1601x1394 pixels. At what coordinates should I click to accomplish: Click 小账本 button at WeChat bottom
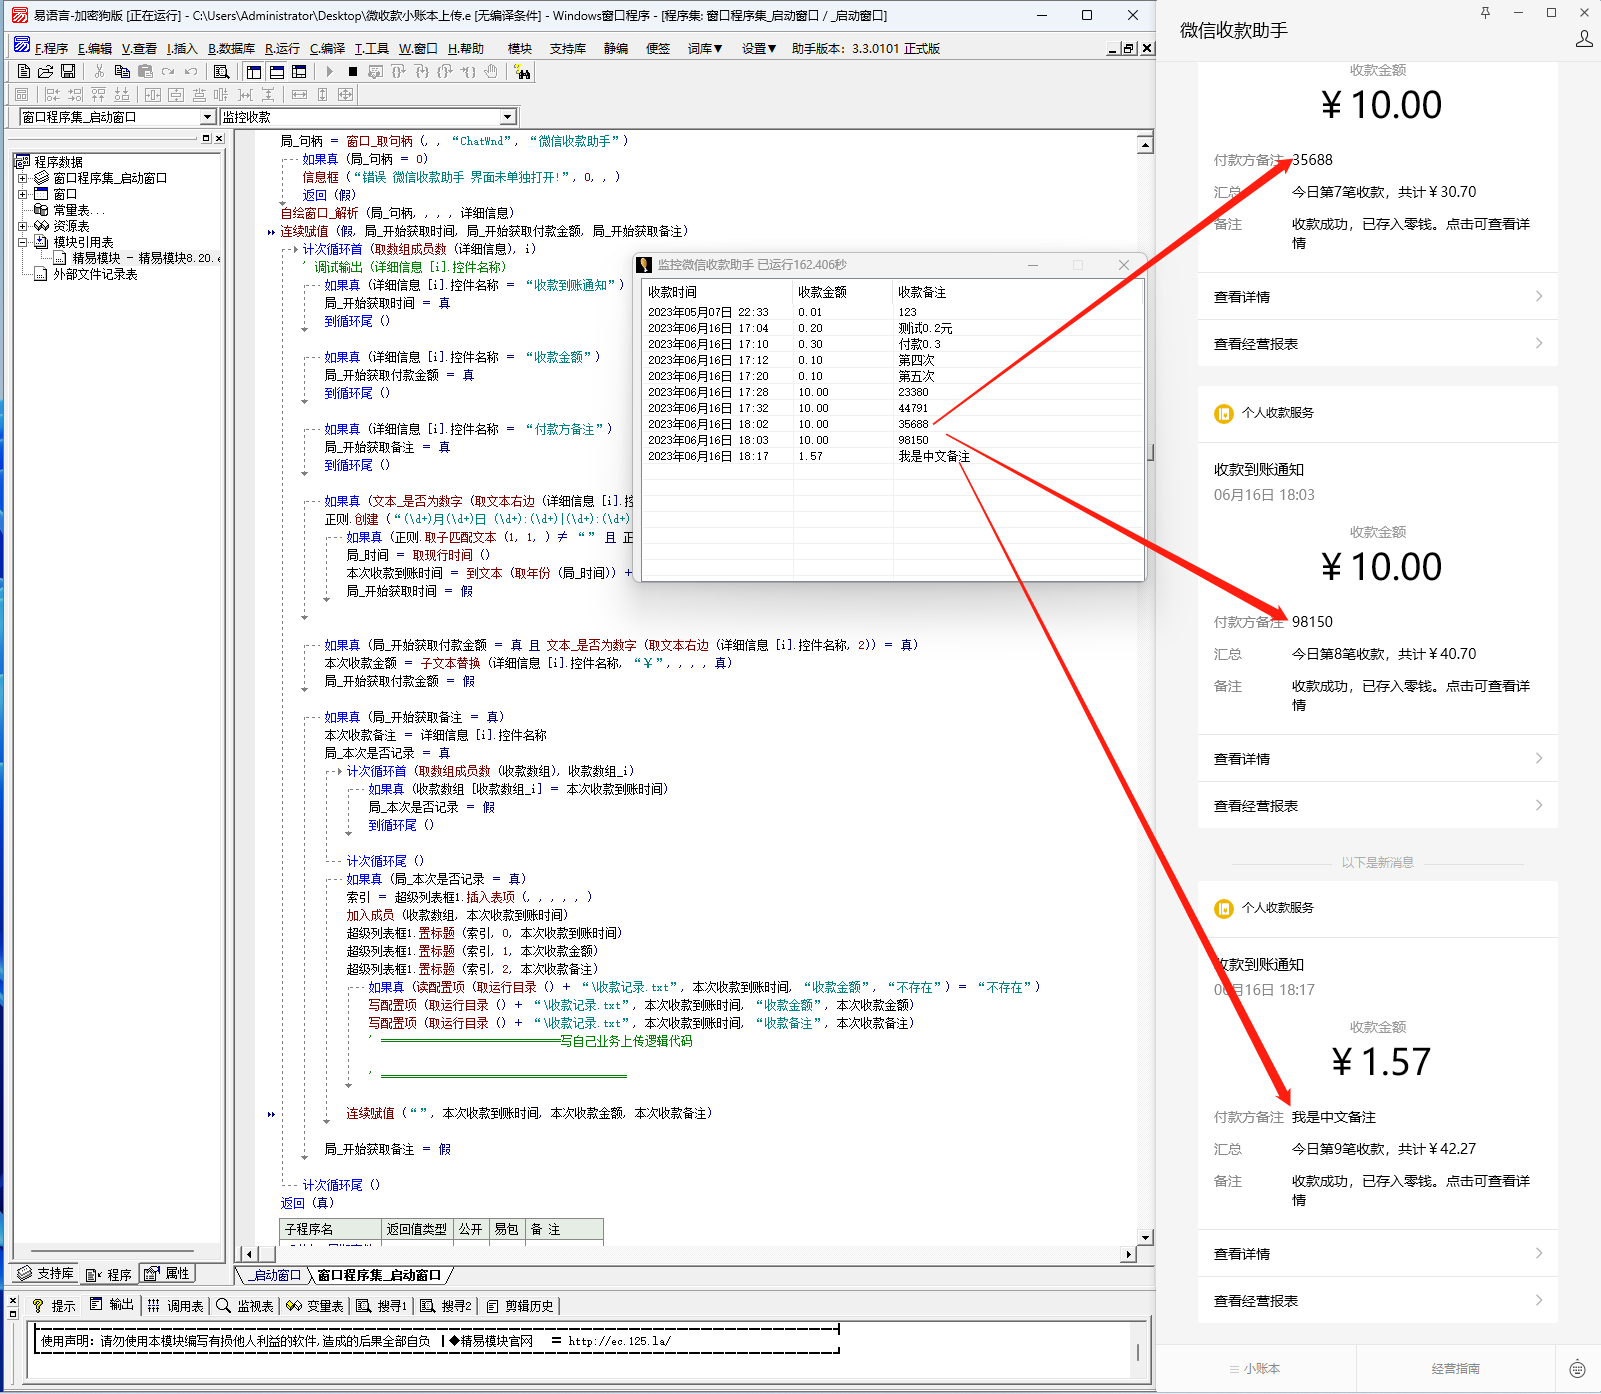1255,1369
